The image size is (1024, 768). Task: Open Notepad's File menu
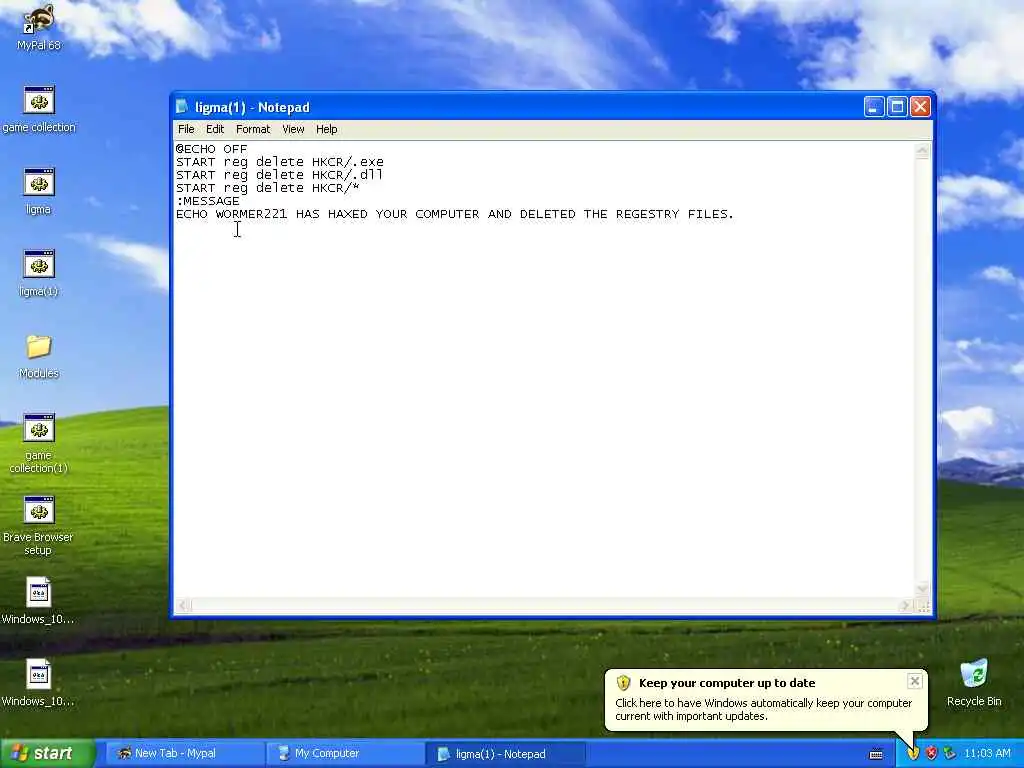[186, 129]
